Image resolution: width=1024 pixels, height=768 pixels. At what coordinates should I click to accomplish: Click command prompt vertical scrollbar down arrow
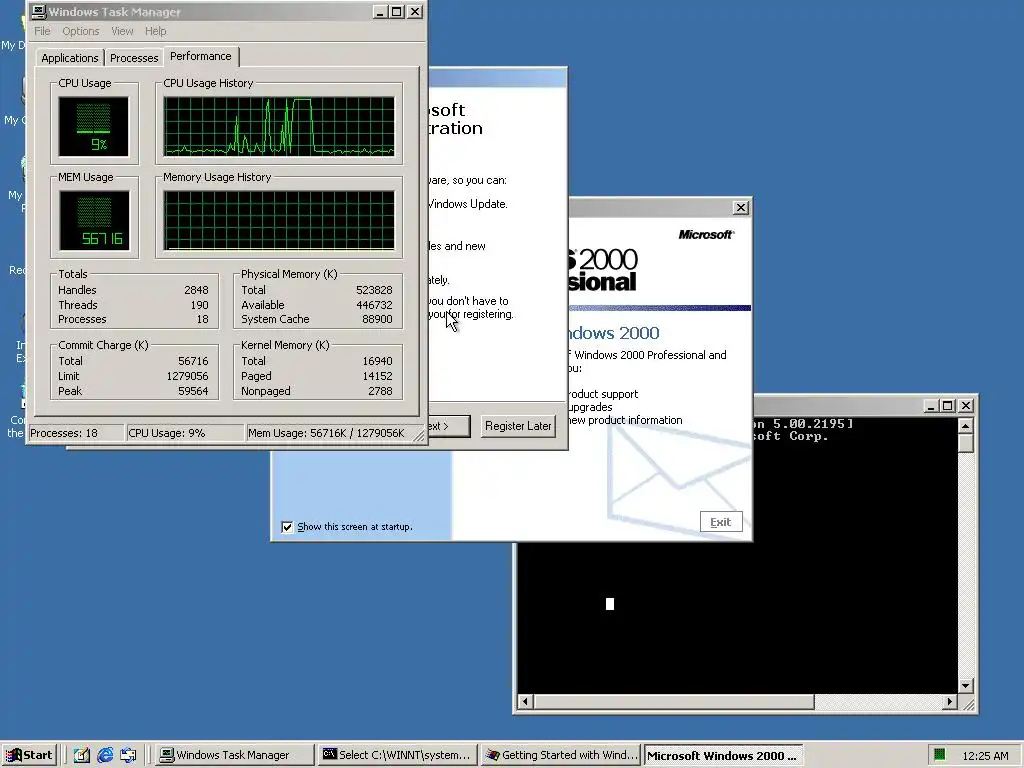(x=965, y=686)
